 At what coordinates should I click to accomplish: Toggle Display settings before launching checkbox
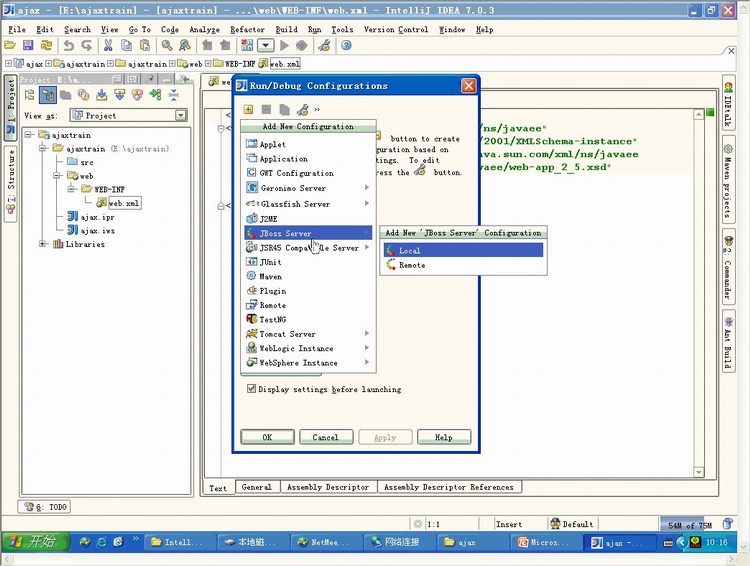click(251, 388)
